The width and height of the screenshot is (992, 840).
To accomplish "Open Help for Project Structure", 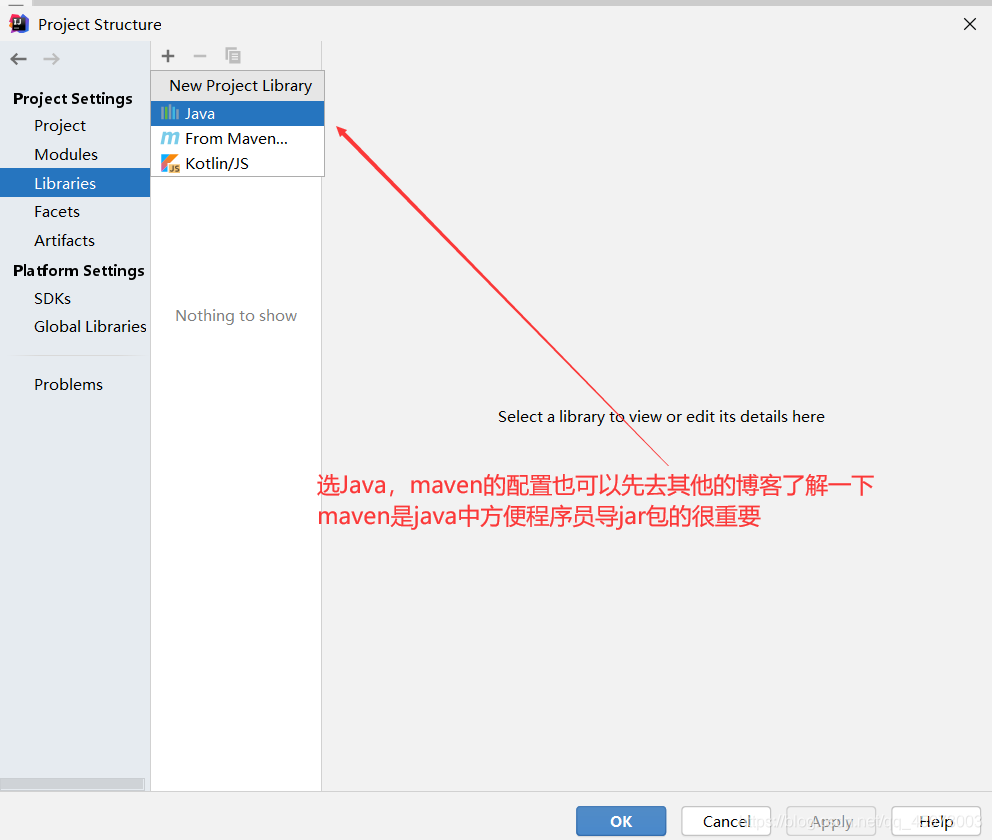I will tap(936, 821).
